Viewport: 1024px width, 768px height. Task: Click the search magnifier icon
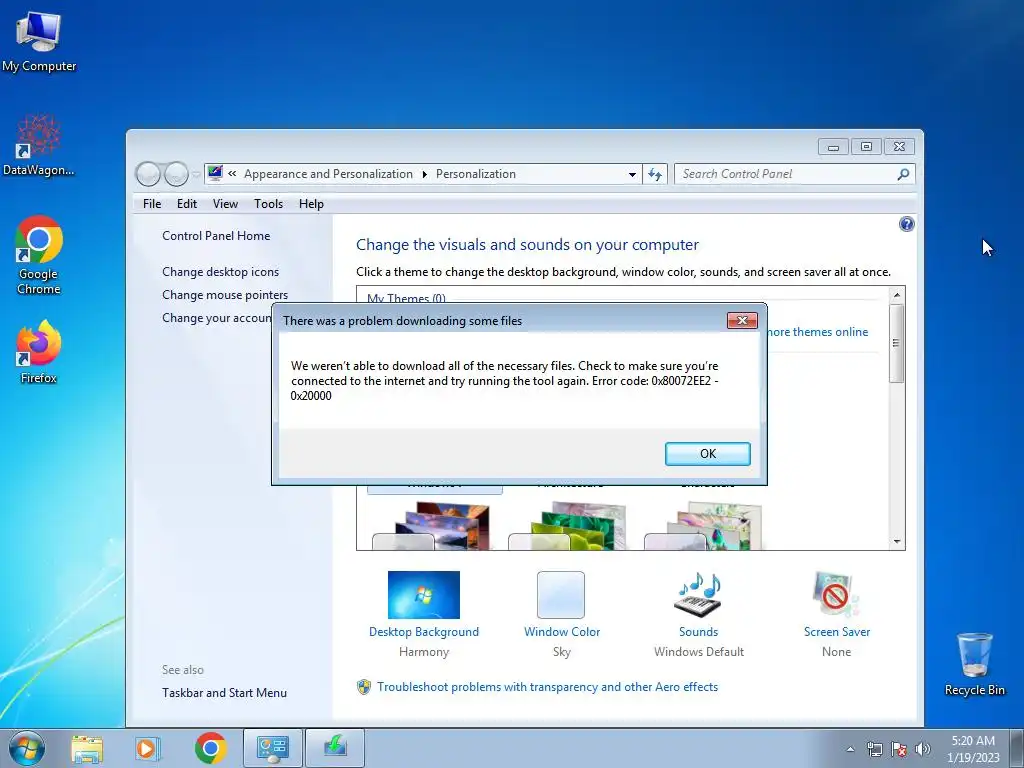click(x=903, y=174)
